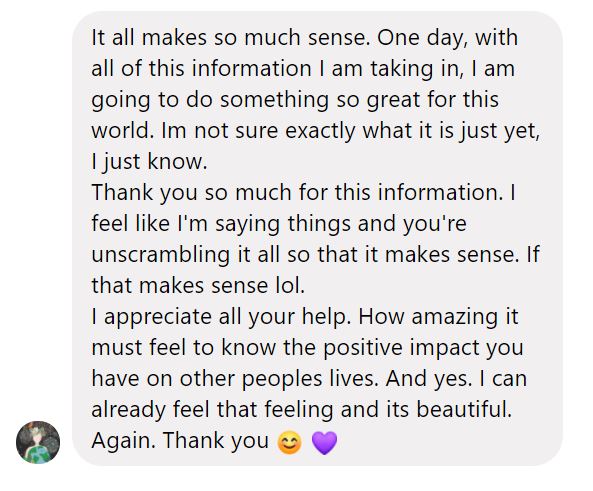Image resolution: width=593 pixels, height=491 pixels.
Task: Click the words 'positive impact you'
Action: click(x=424, y=348)
